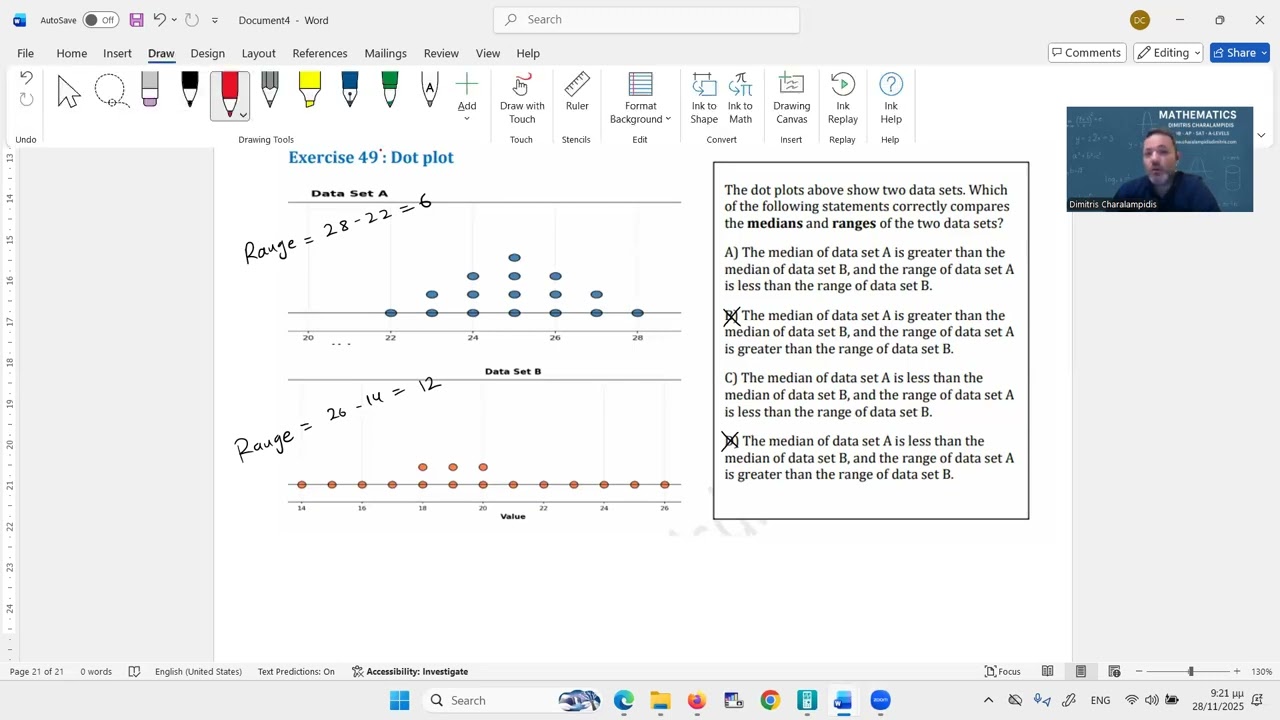
Task: Undo the last action in Draw ribbon
Action: (26, 78)
